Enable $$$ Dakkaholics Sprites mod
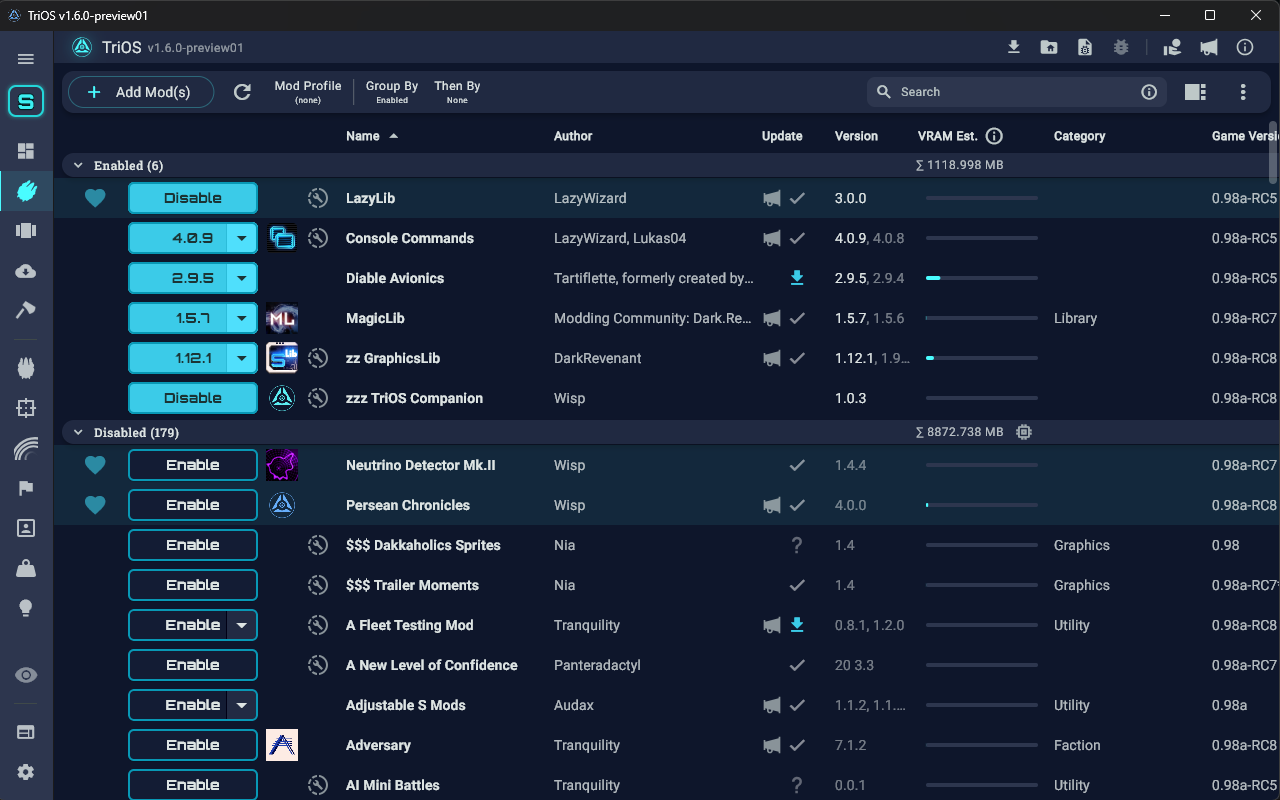Viewport: 1280px width, 800px height. [x=193, y=545]
